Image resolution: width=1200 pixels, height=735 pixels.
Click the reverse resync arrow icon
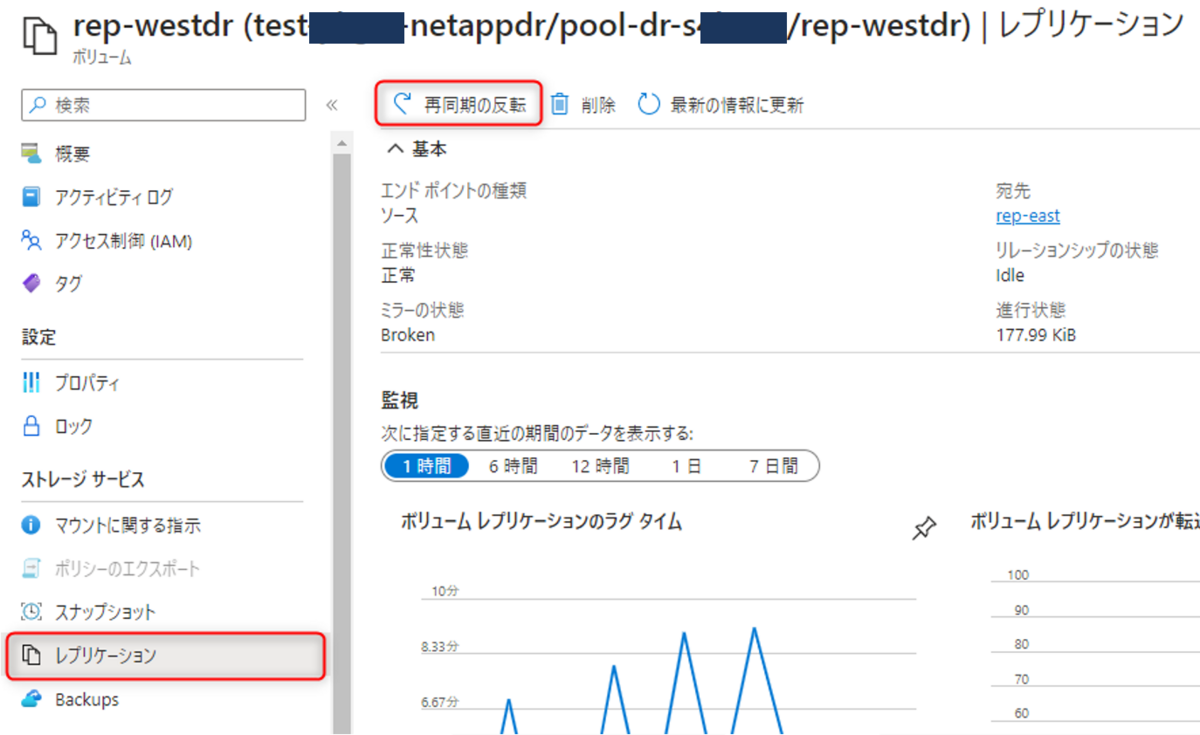tap(403, 103)
